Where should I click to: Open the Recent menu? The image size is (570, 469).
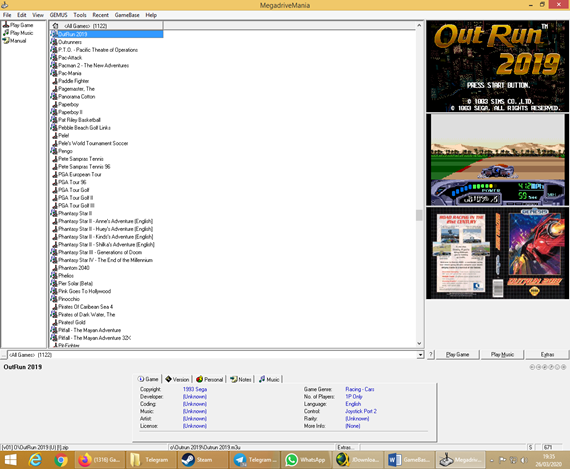101,15
